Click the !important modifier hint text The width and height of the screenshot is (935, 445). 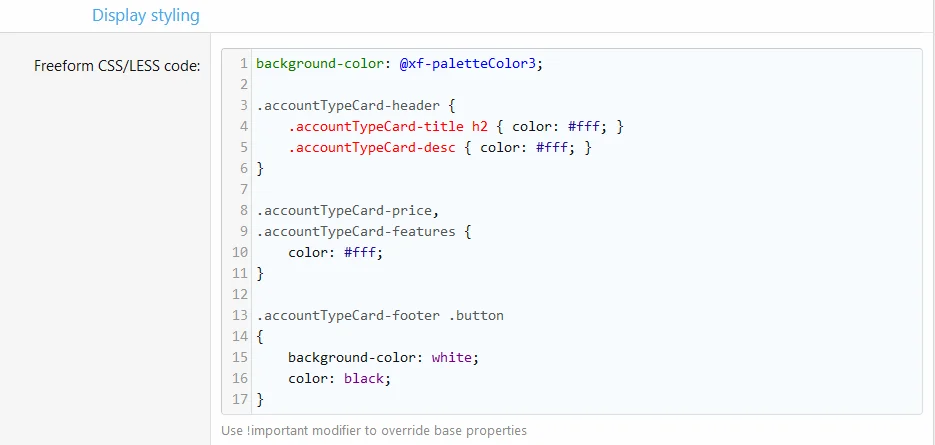(374, 431)
